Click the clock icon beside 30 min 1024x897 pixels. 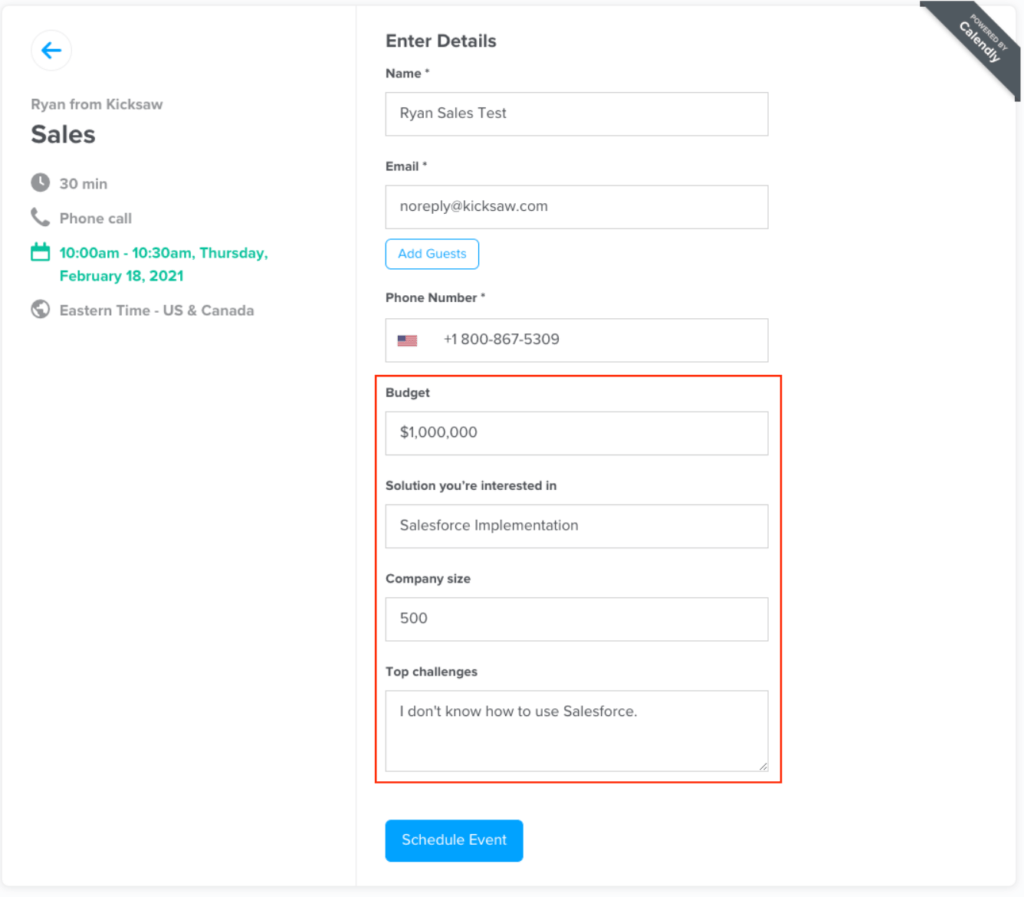40,183
